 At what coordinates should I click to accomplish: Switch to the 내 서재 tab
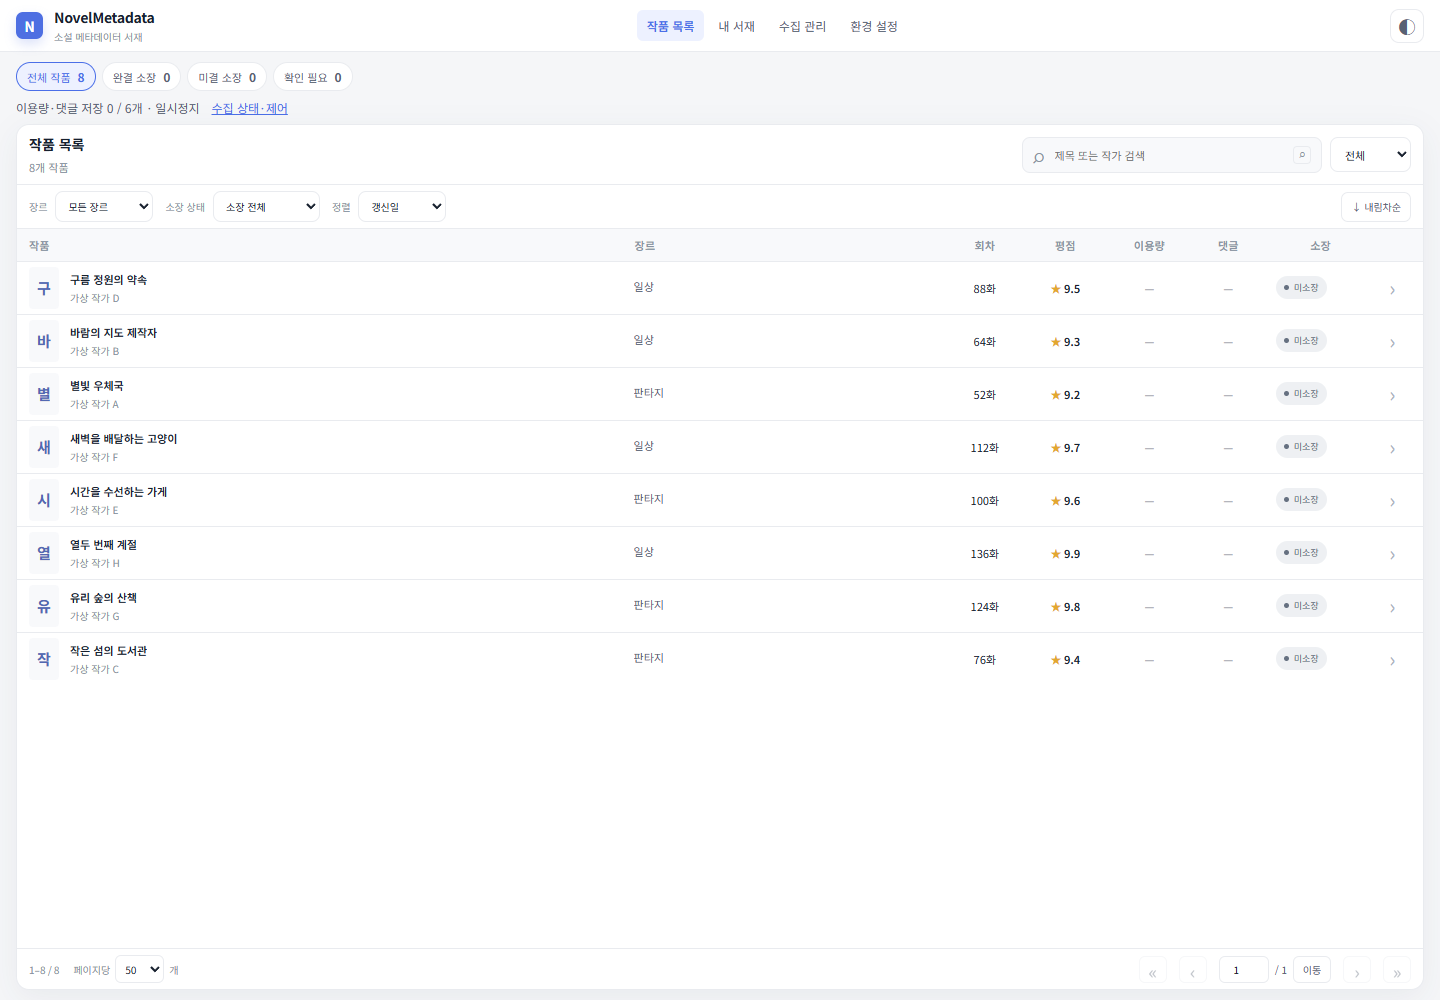737,26
